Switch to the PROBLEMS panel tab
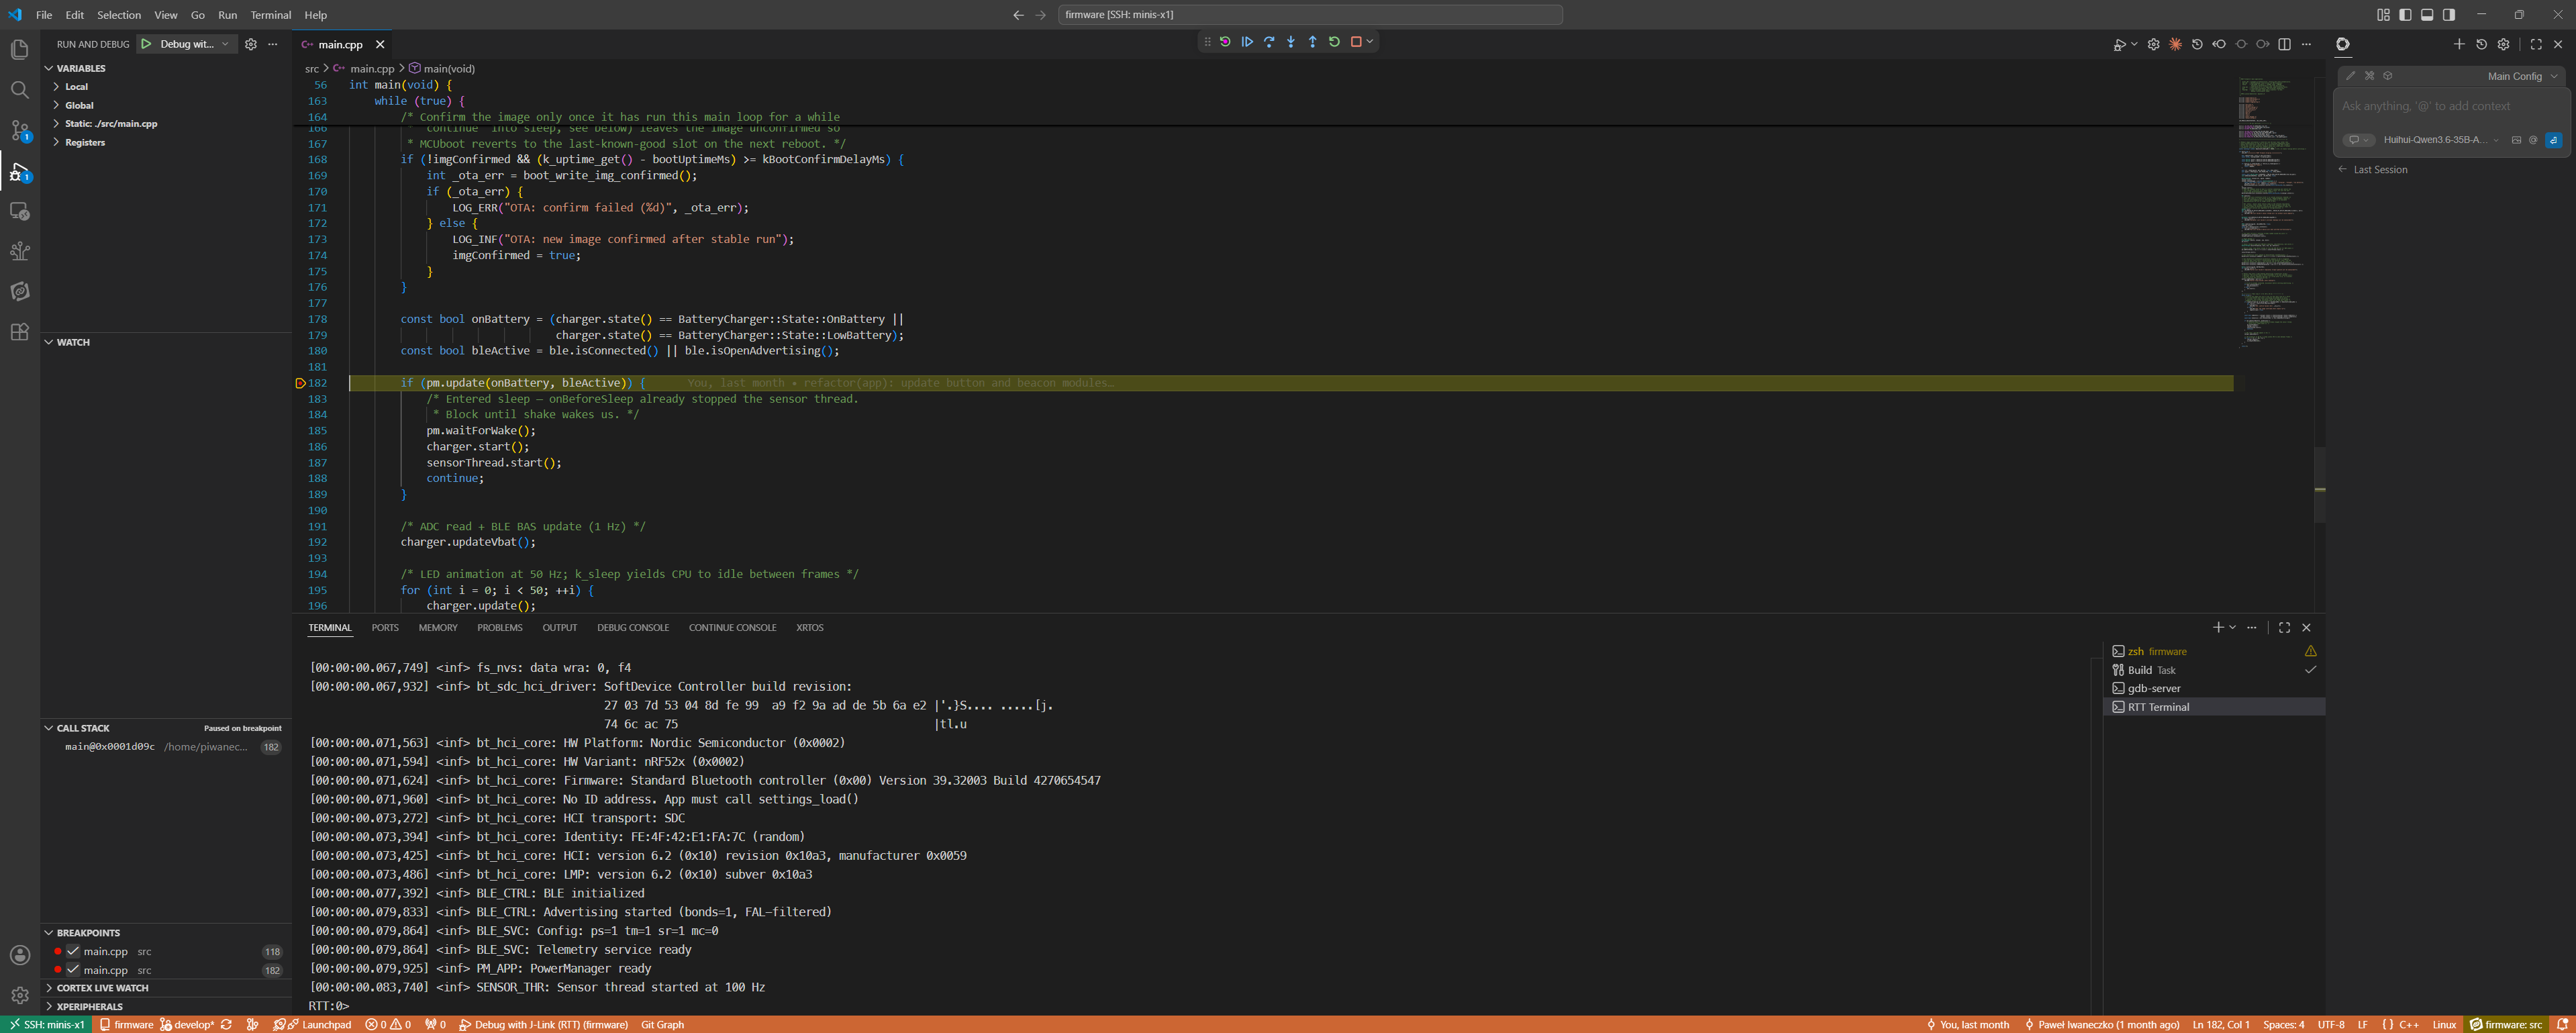2576x1033 pixels. 500,628
